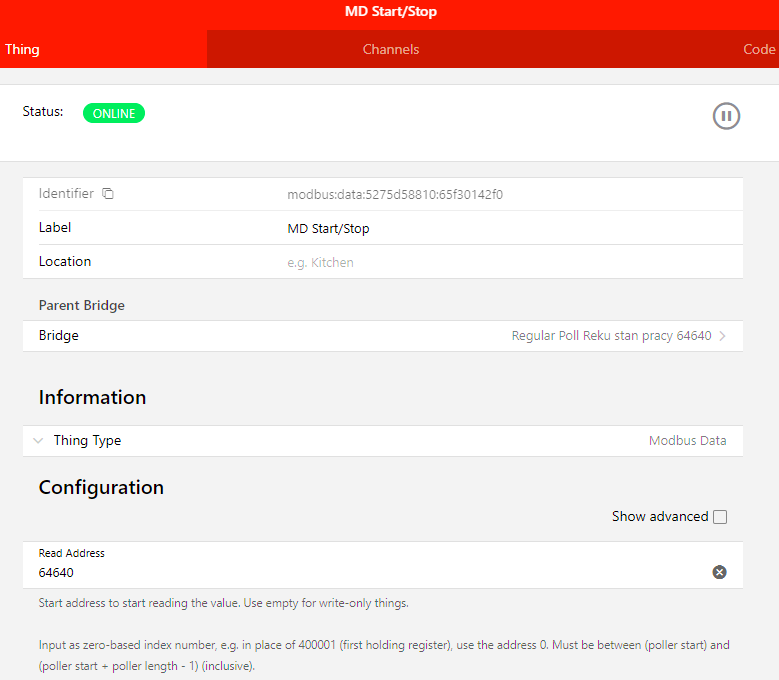Click the ONLINE status badge
Screen dimensions: 779x680
[x=114, y=113]
